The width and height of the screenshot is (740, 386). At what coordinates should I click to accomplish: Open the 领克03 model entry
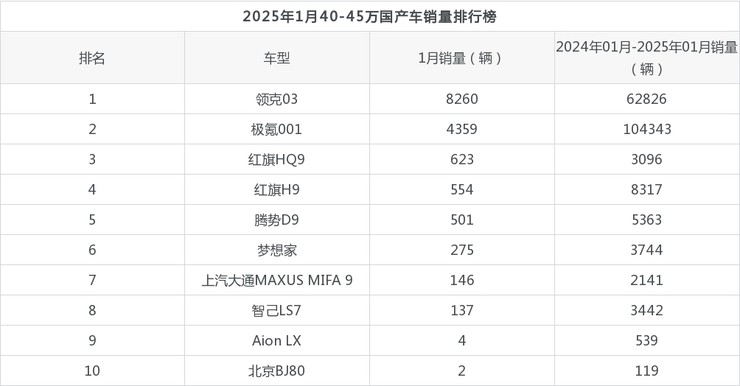point(277,99)
